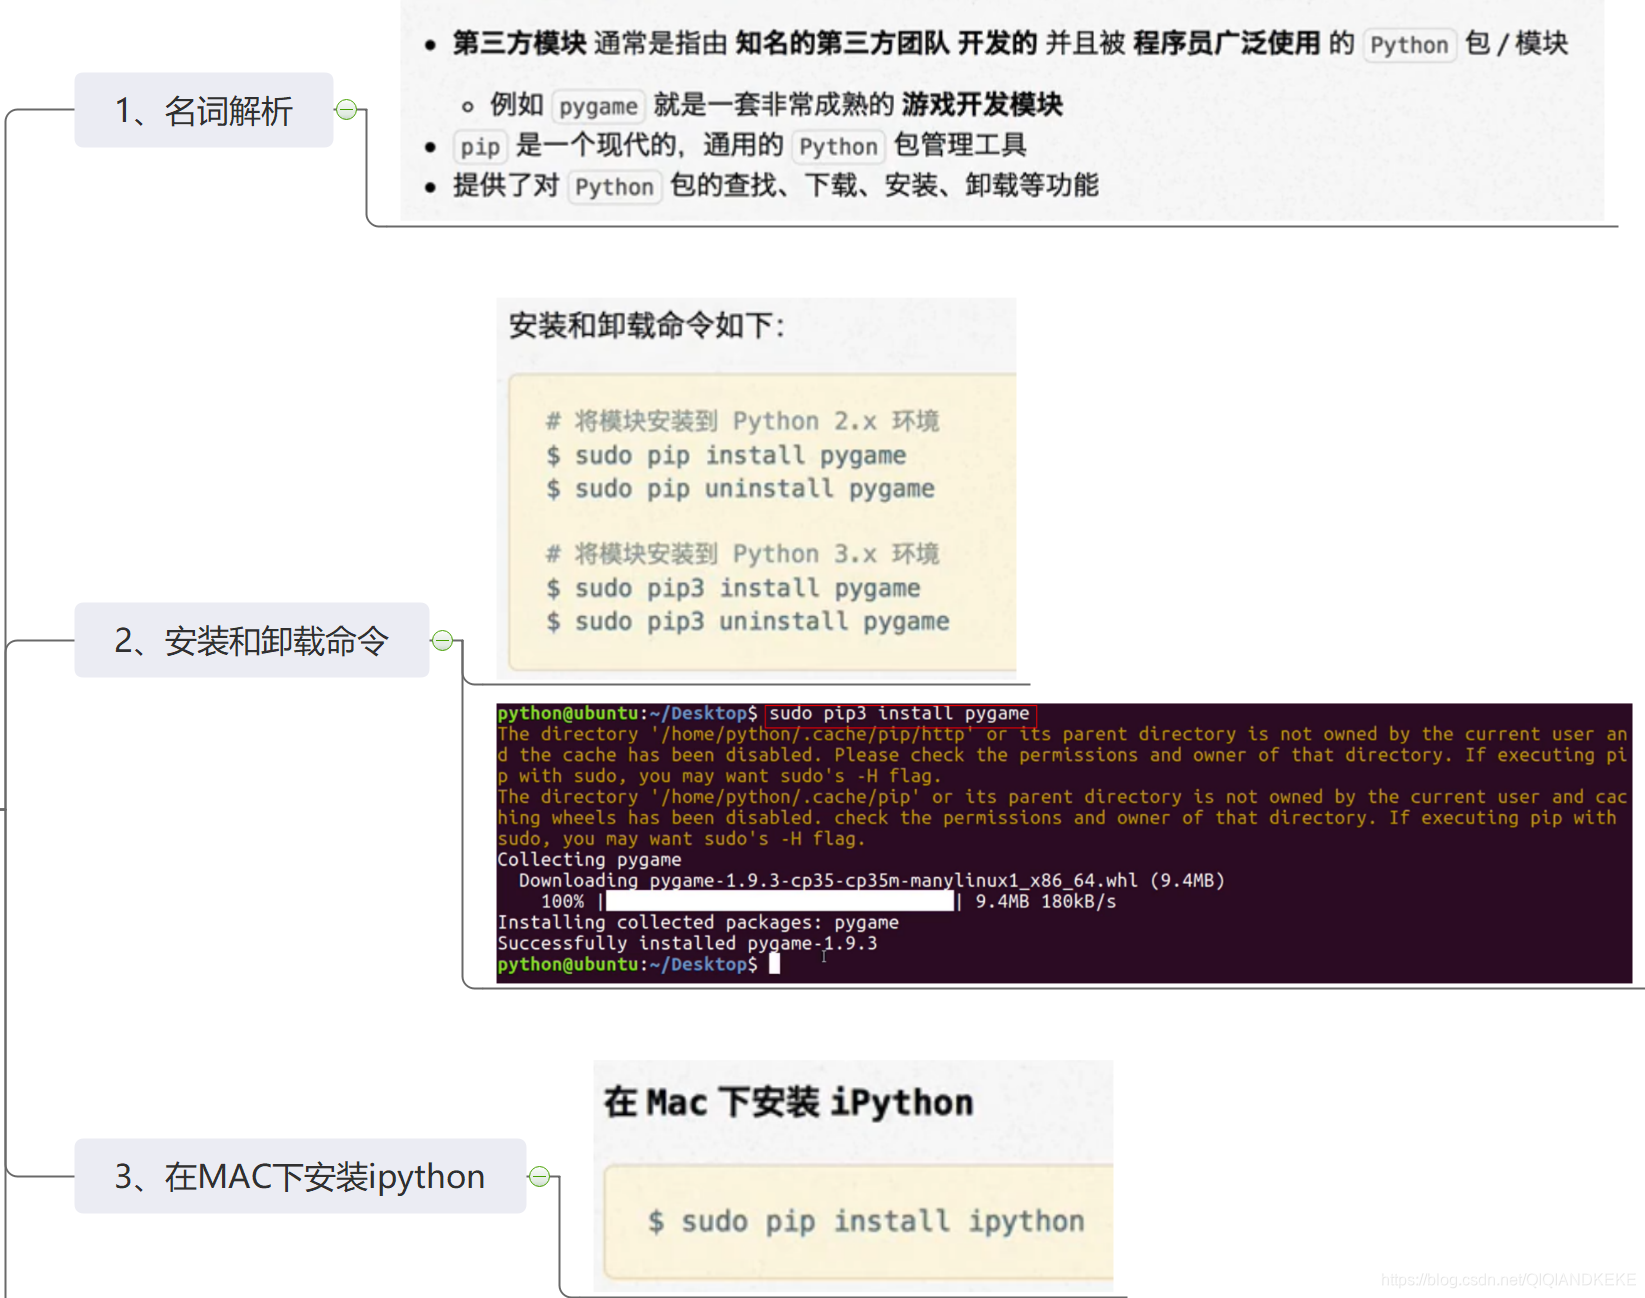Screen dimensions: 1645x1298
Task: Click the pip inline code badge
Action: point(479,146)
